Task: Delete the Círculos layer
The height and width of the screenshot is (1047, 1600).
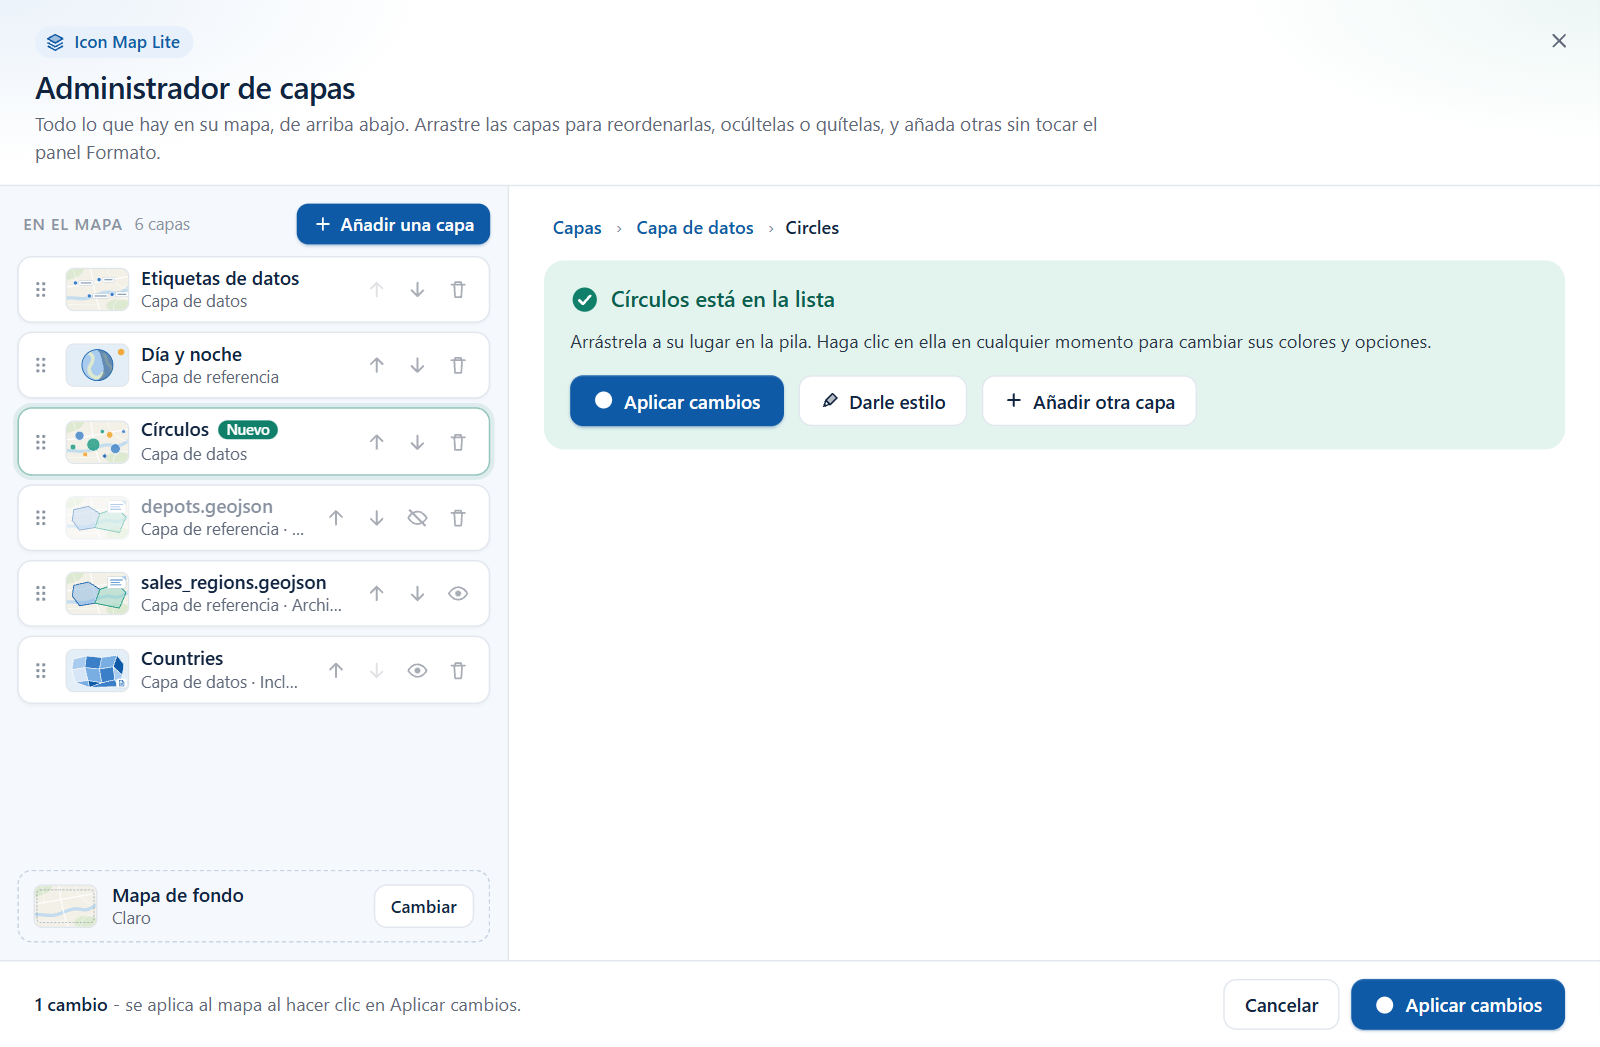Action: [x=458, y=442]
